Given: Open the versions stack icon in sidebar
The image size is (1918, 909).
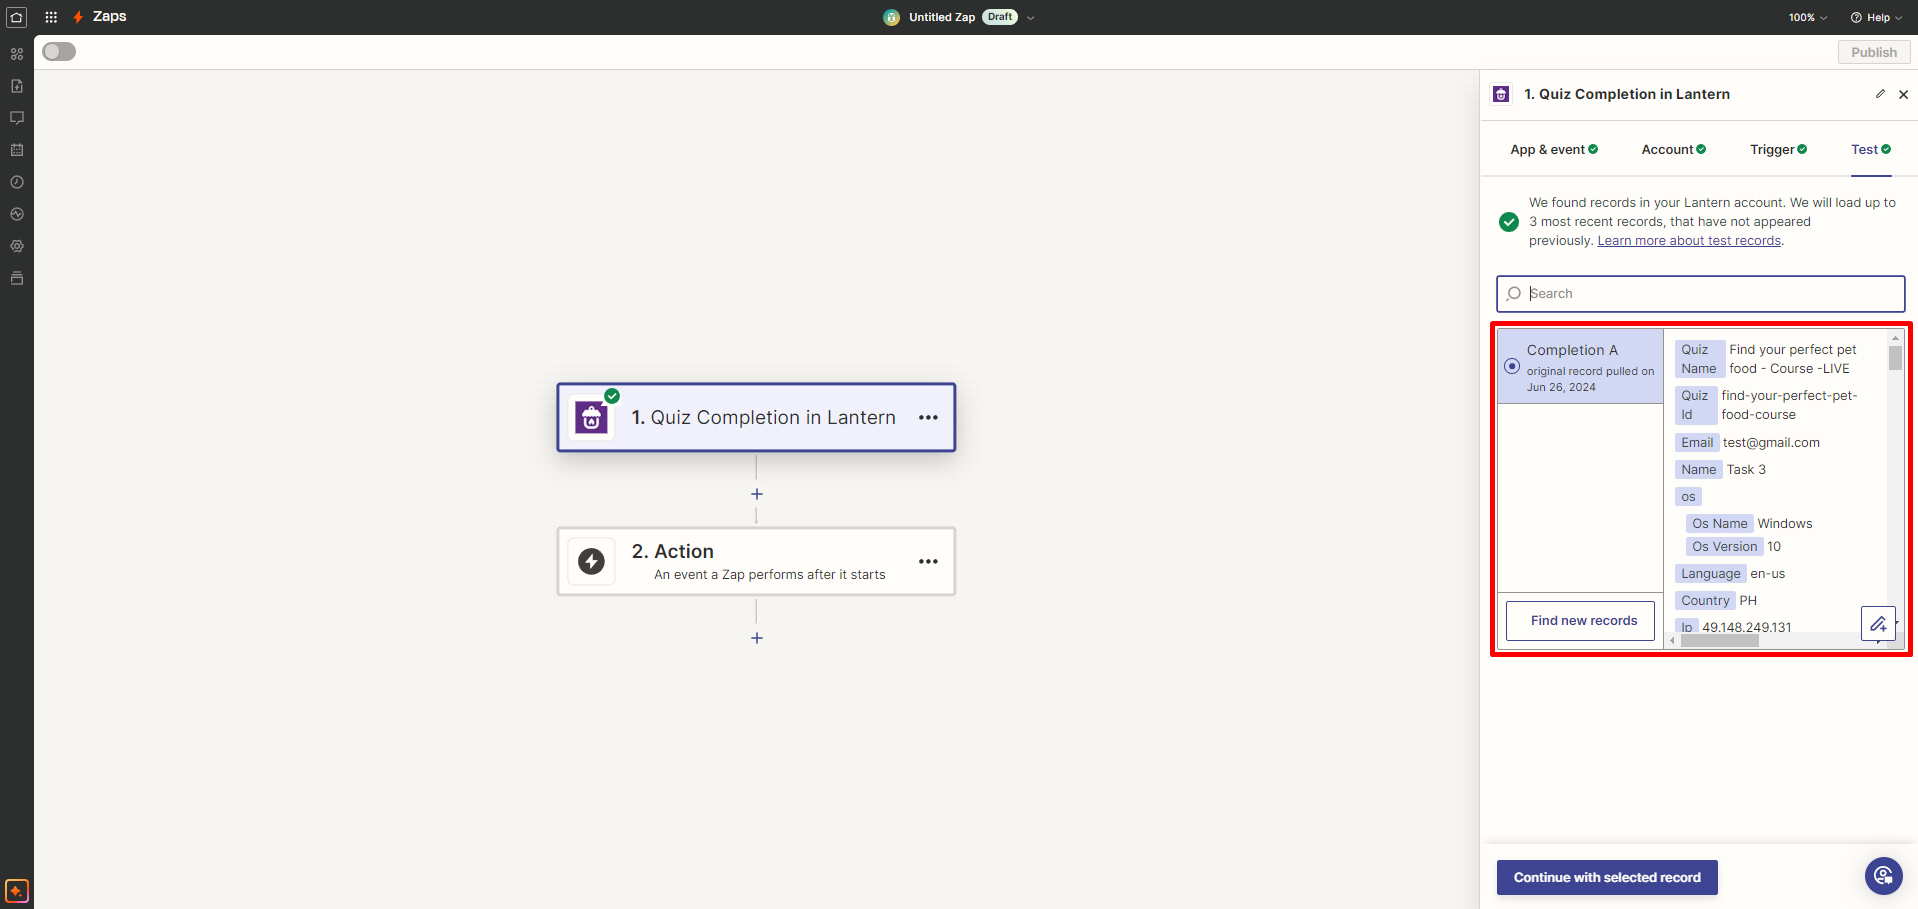Looking at the screenshot, I should pos(17,278).
